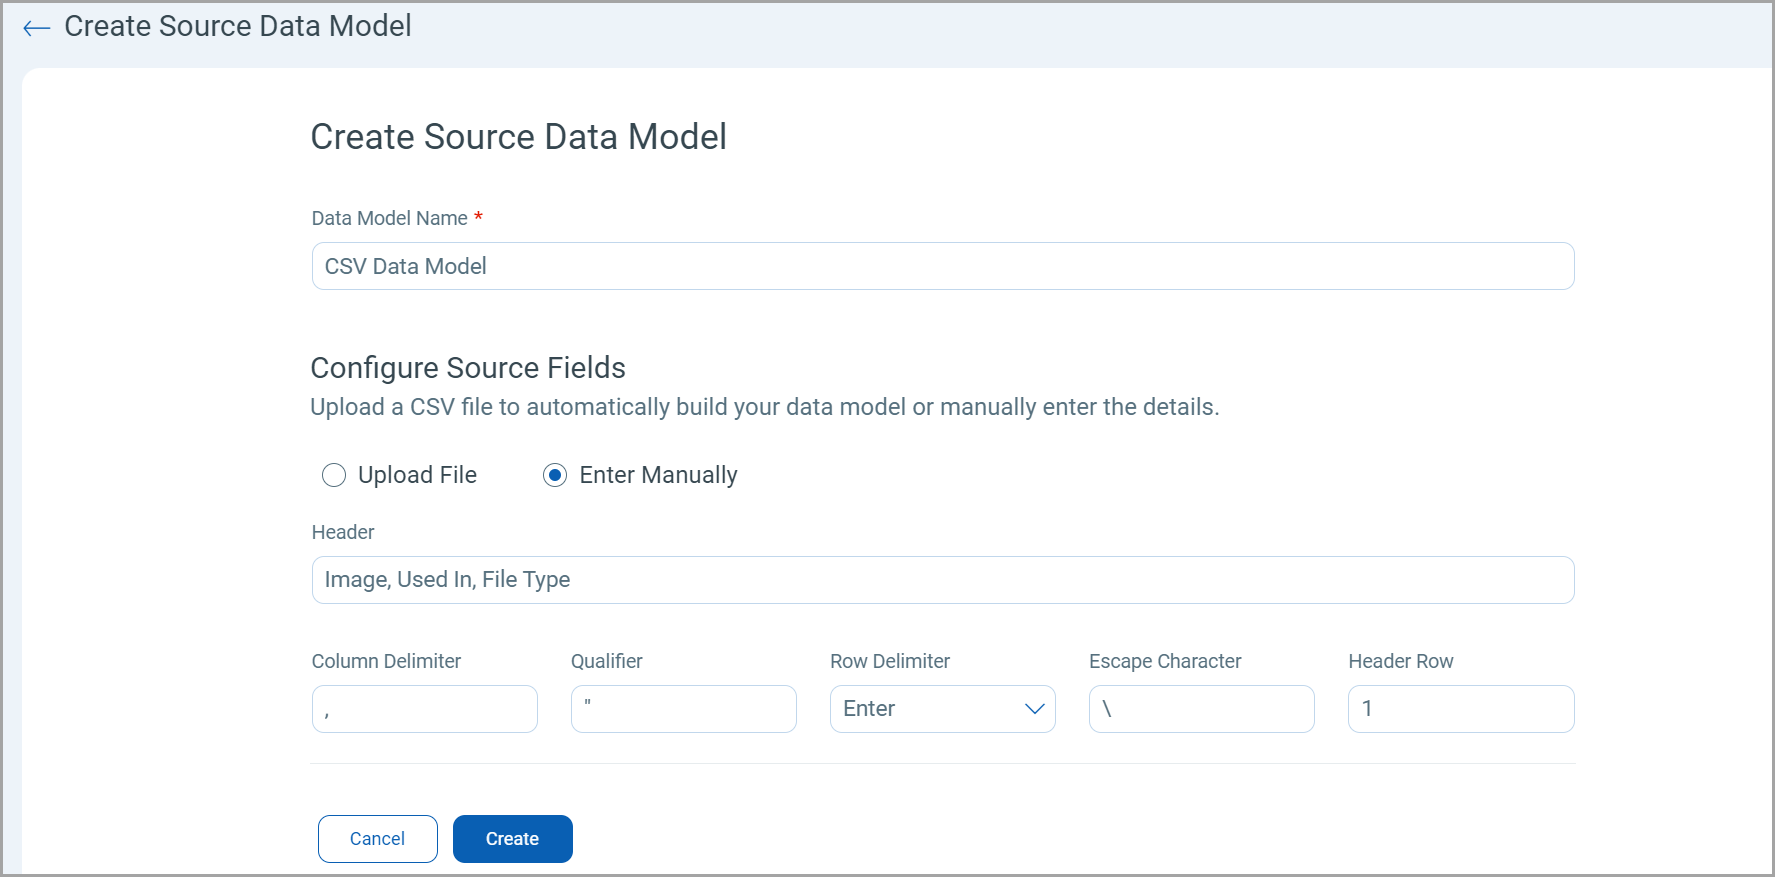
Task: Click the Qualifier label text
Action: point(606,661)
